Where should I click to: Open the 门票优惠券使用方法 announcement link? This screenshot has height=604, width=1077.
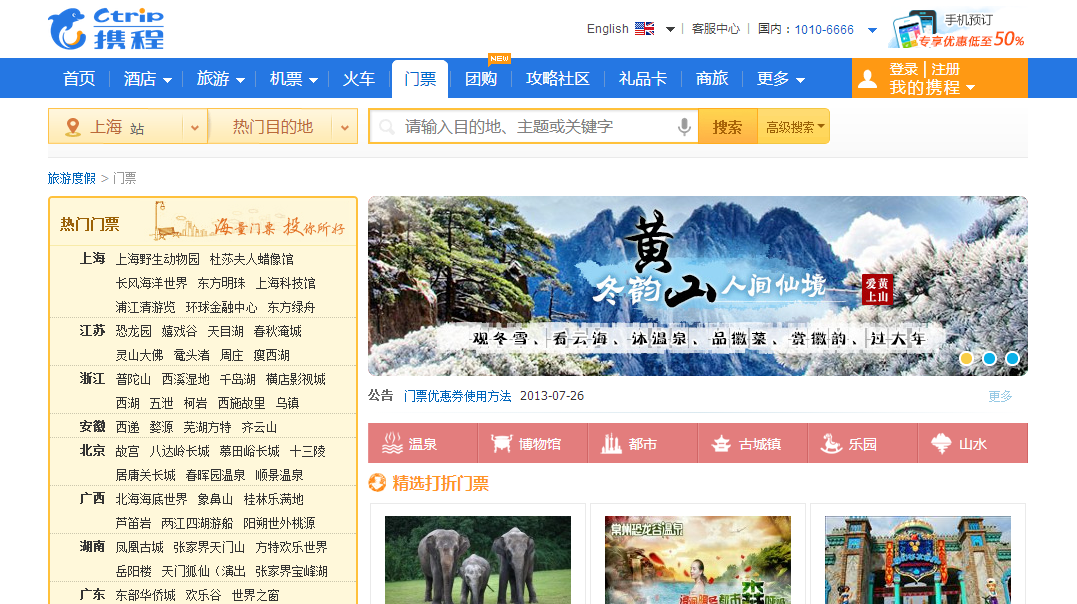pos(457,396)
